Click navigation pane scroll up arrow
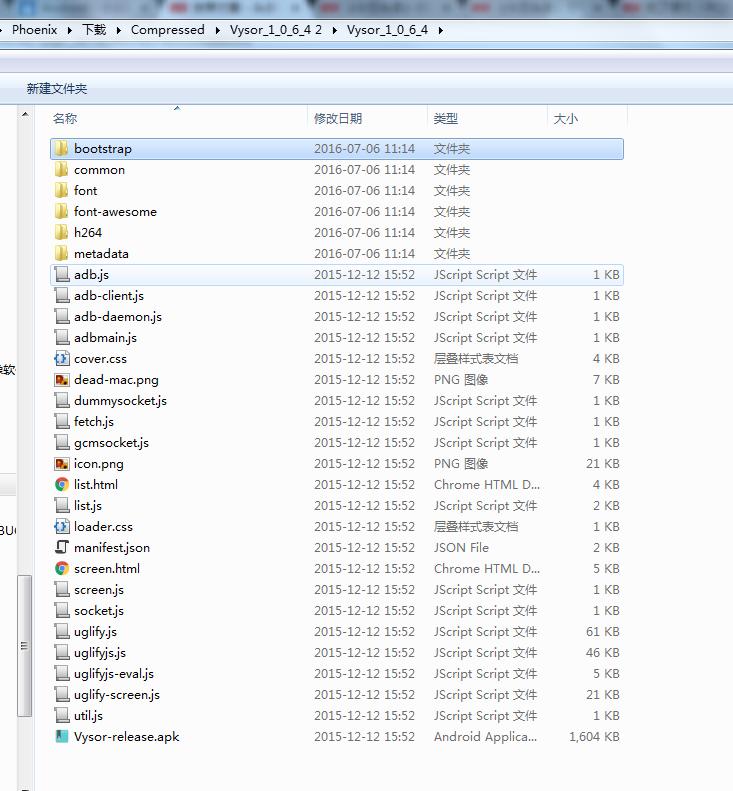Image resolution: width=733 pixels, height=791 pixels. 25,115
